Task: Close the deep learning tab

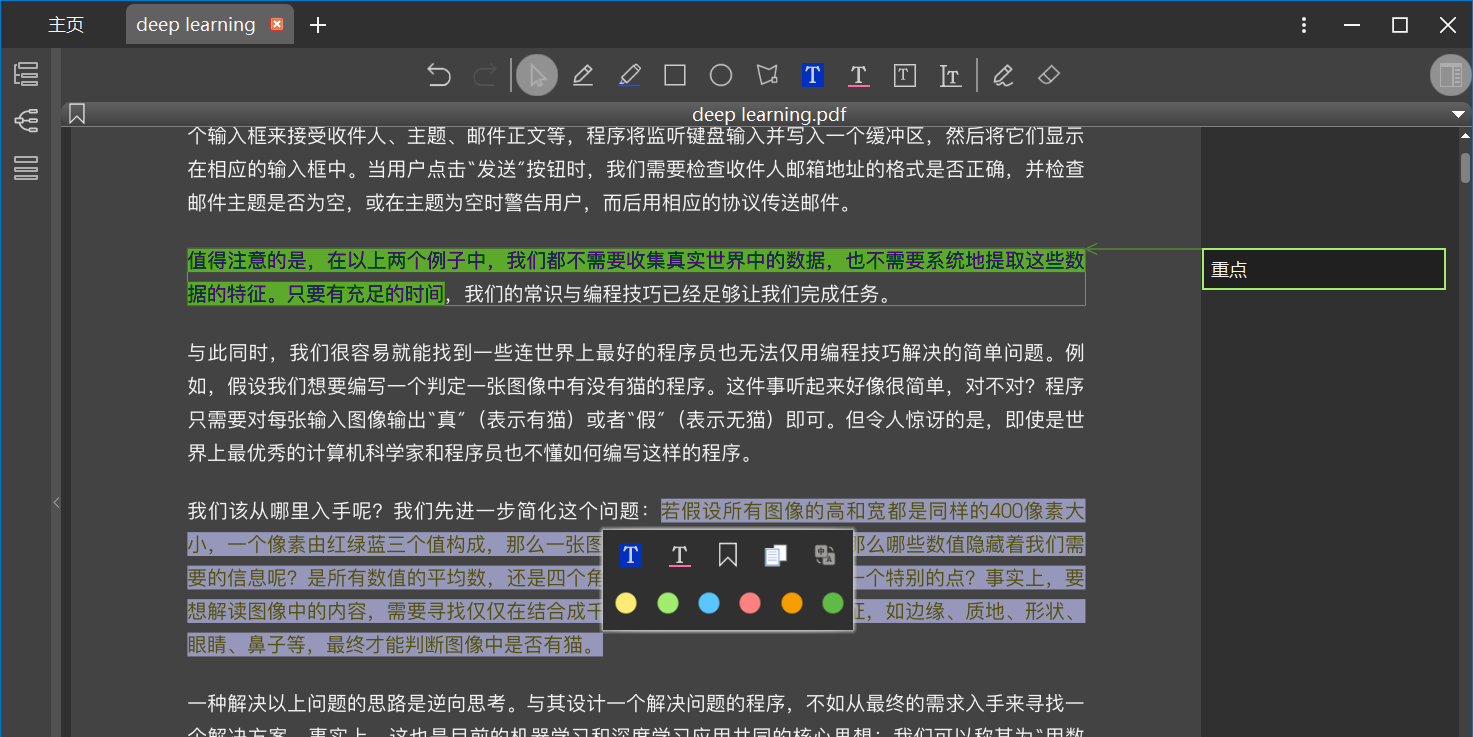Action: coord(277,24)
